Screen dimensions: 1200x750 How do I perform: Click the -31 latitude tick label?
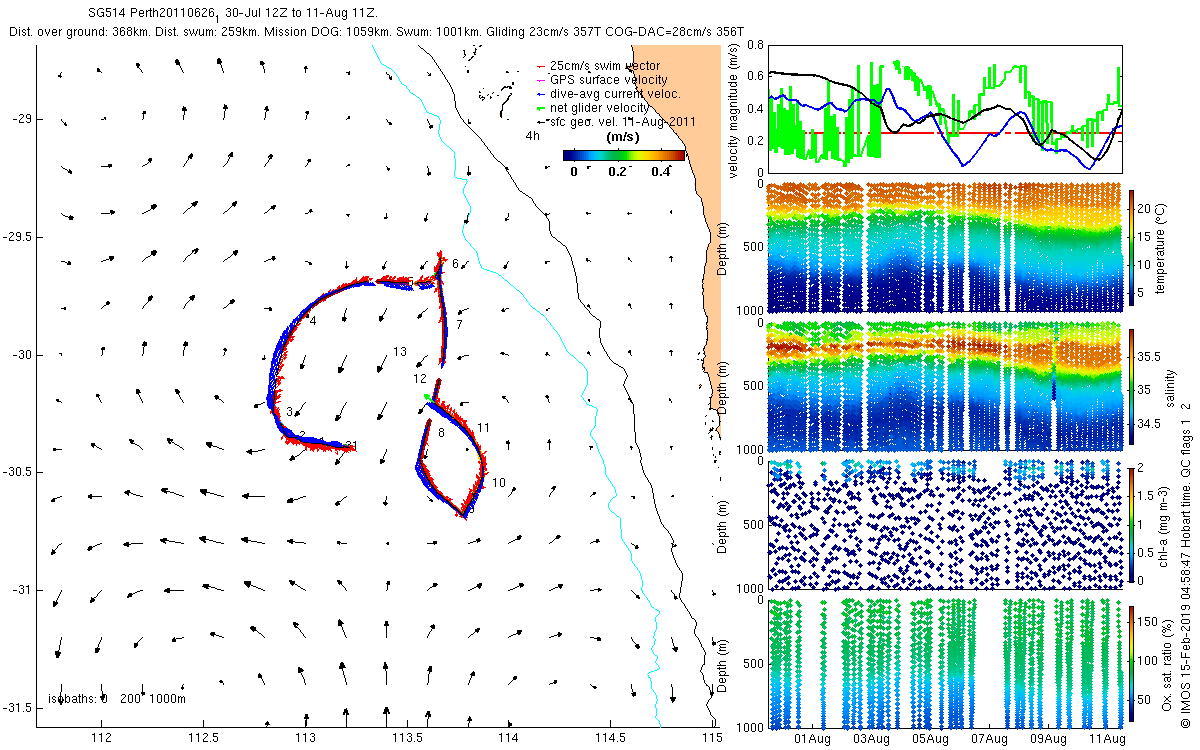click(20, 590)
